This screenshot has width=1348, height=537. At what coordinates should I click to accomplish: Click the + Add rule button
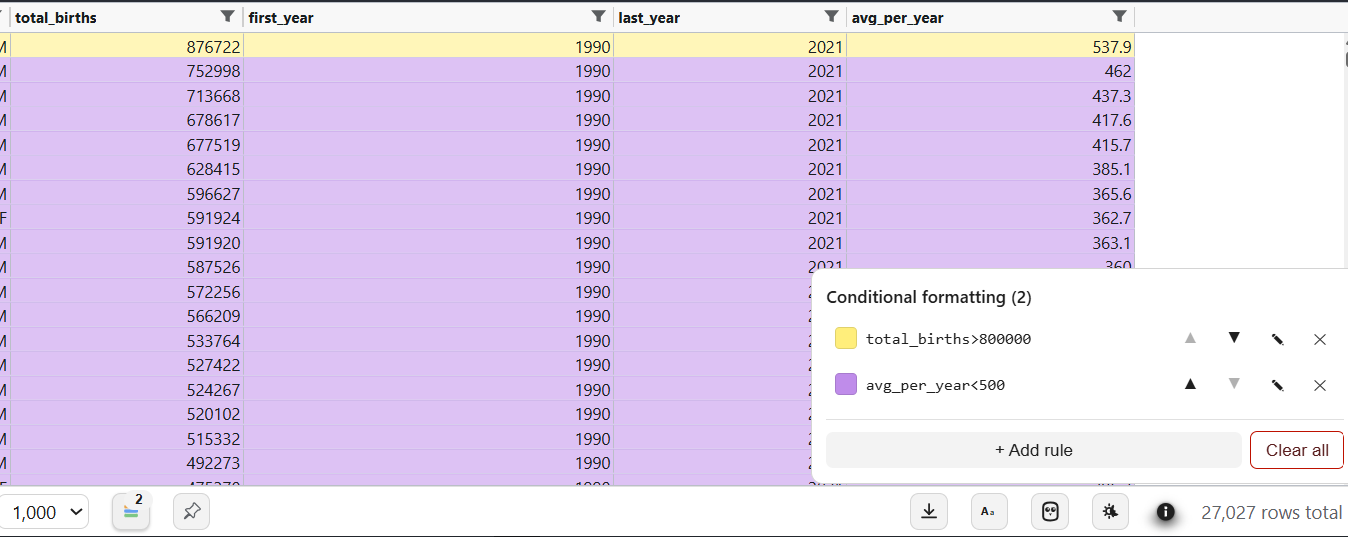(x=1034, y=450)
